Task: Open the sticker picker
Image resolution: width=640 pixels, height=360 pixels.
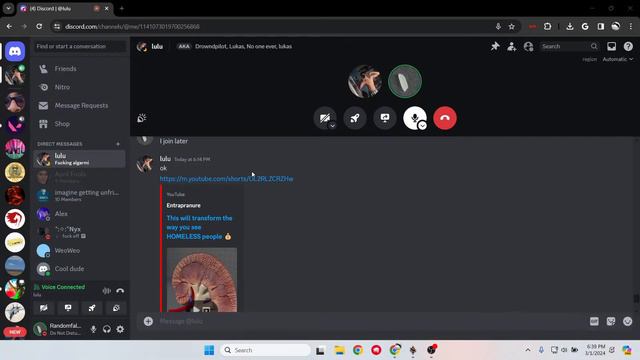Action: coord(611,322)
